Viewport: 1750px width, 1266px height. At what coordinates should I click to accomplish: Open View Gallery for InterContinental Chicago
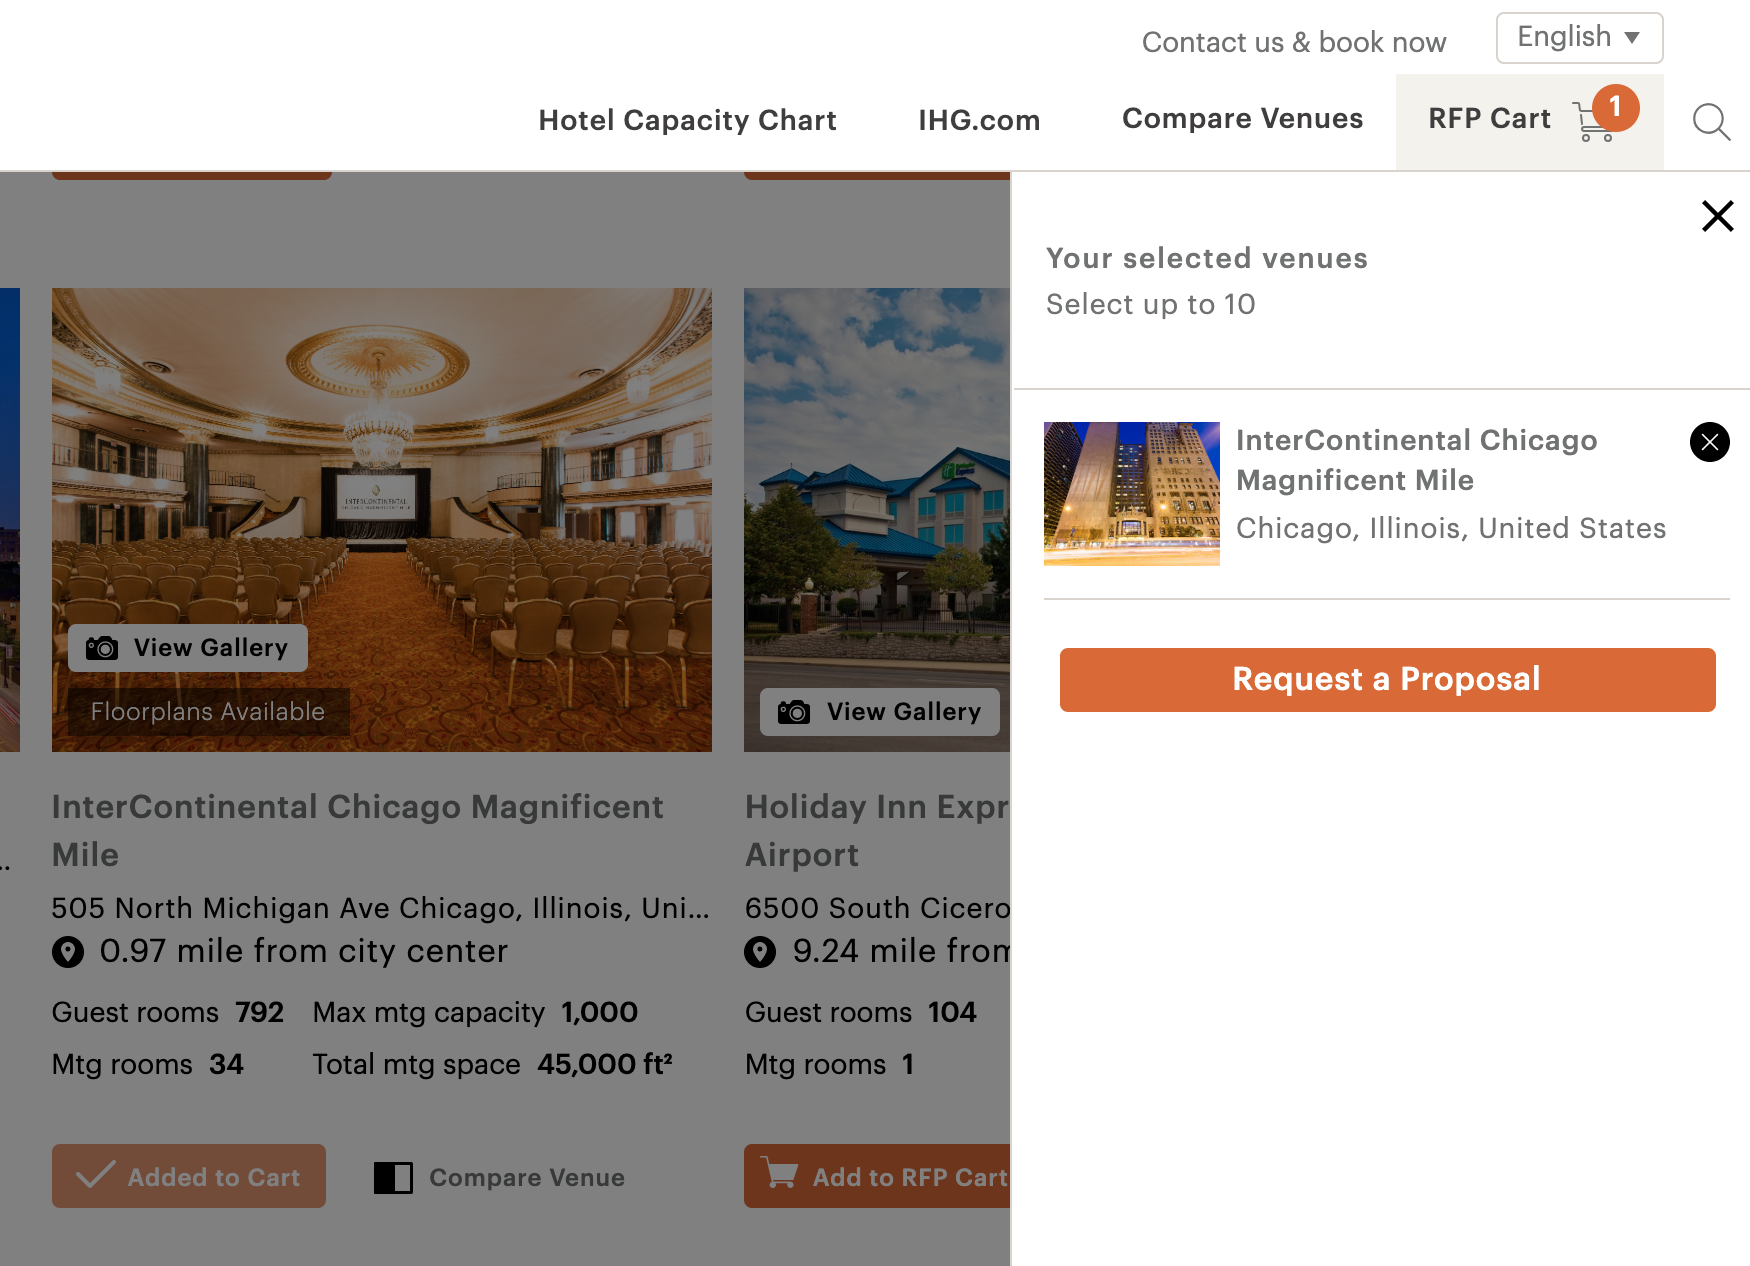[188, 648]
